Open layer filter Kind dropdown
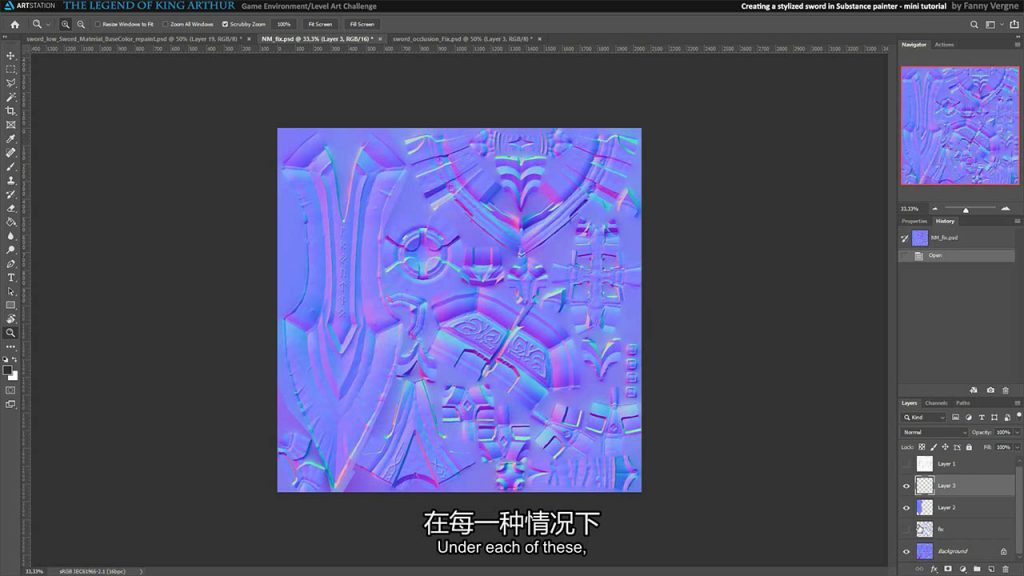 tap(924, 417)
